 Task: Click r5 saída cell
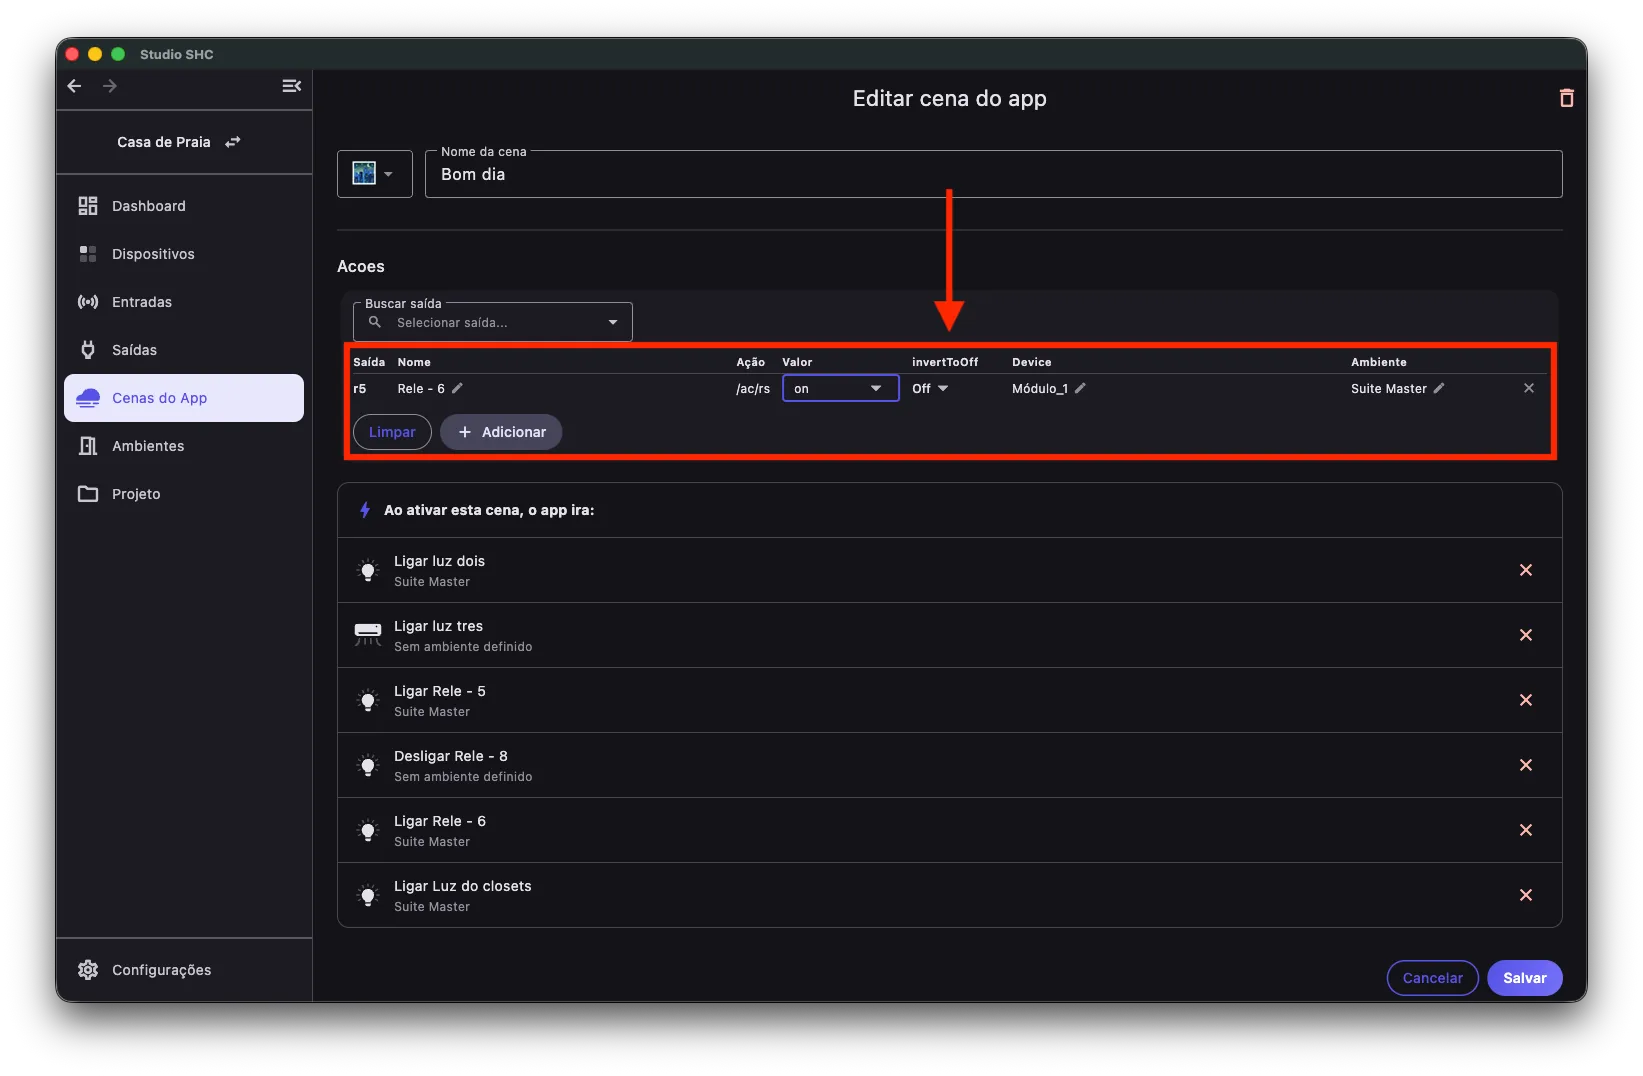pos(360,388)
